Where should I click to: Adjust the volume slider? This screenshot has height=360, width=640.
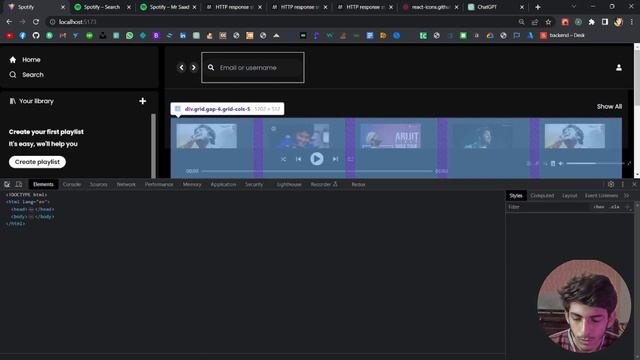[x=596, y=163]
